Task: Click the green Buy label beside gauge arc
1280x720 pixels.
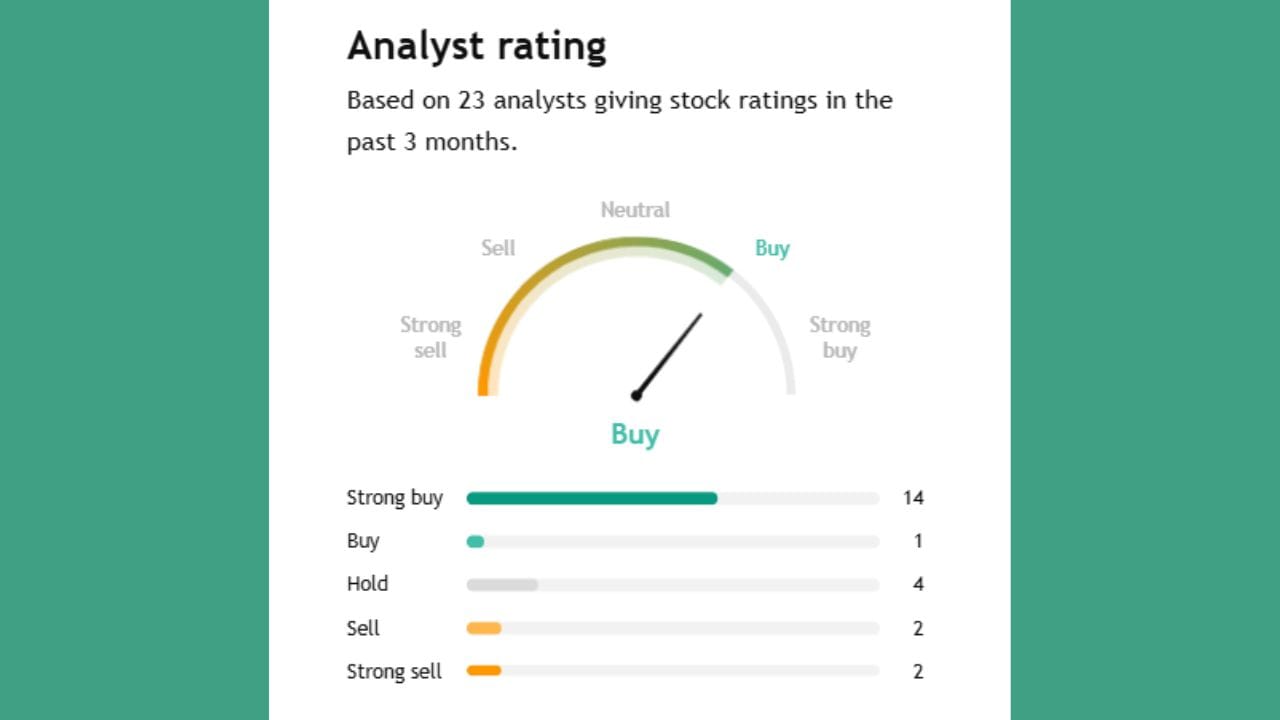Action: coord(772,248)
